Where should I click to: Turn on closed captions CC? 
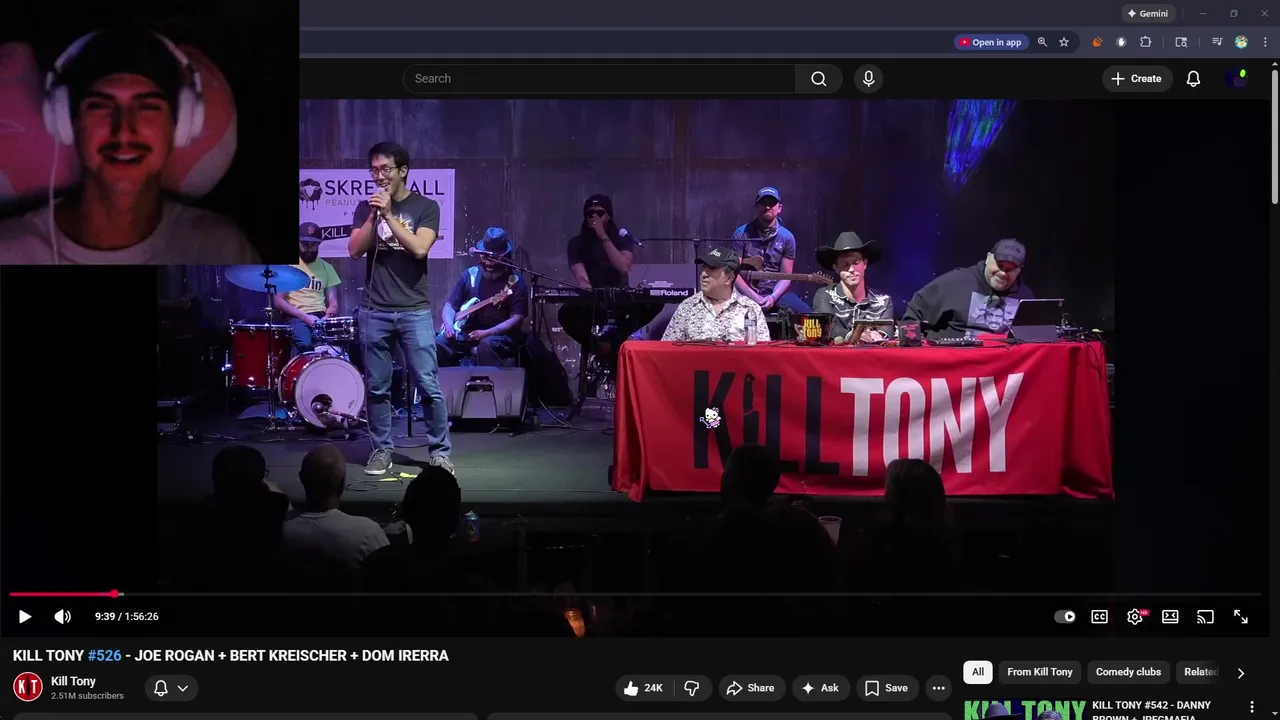click(x=1099, y=617)
